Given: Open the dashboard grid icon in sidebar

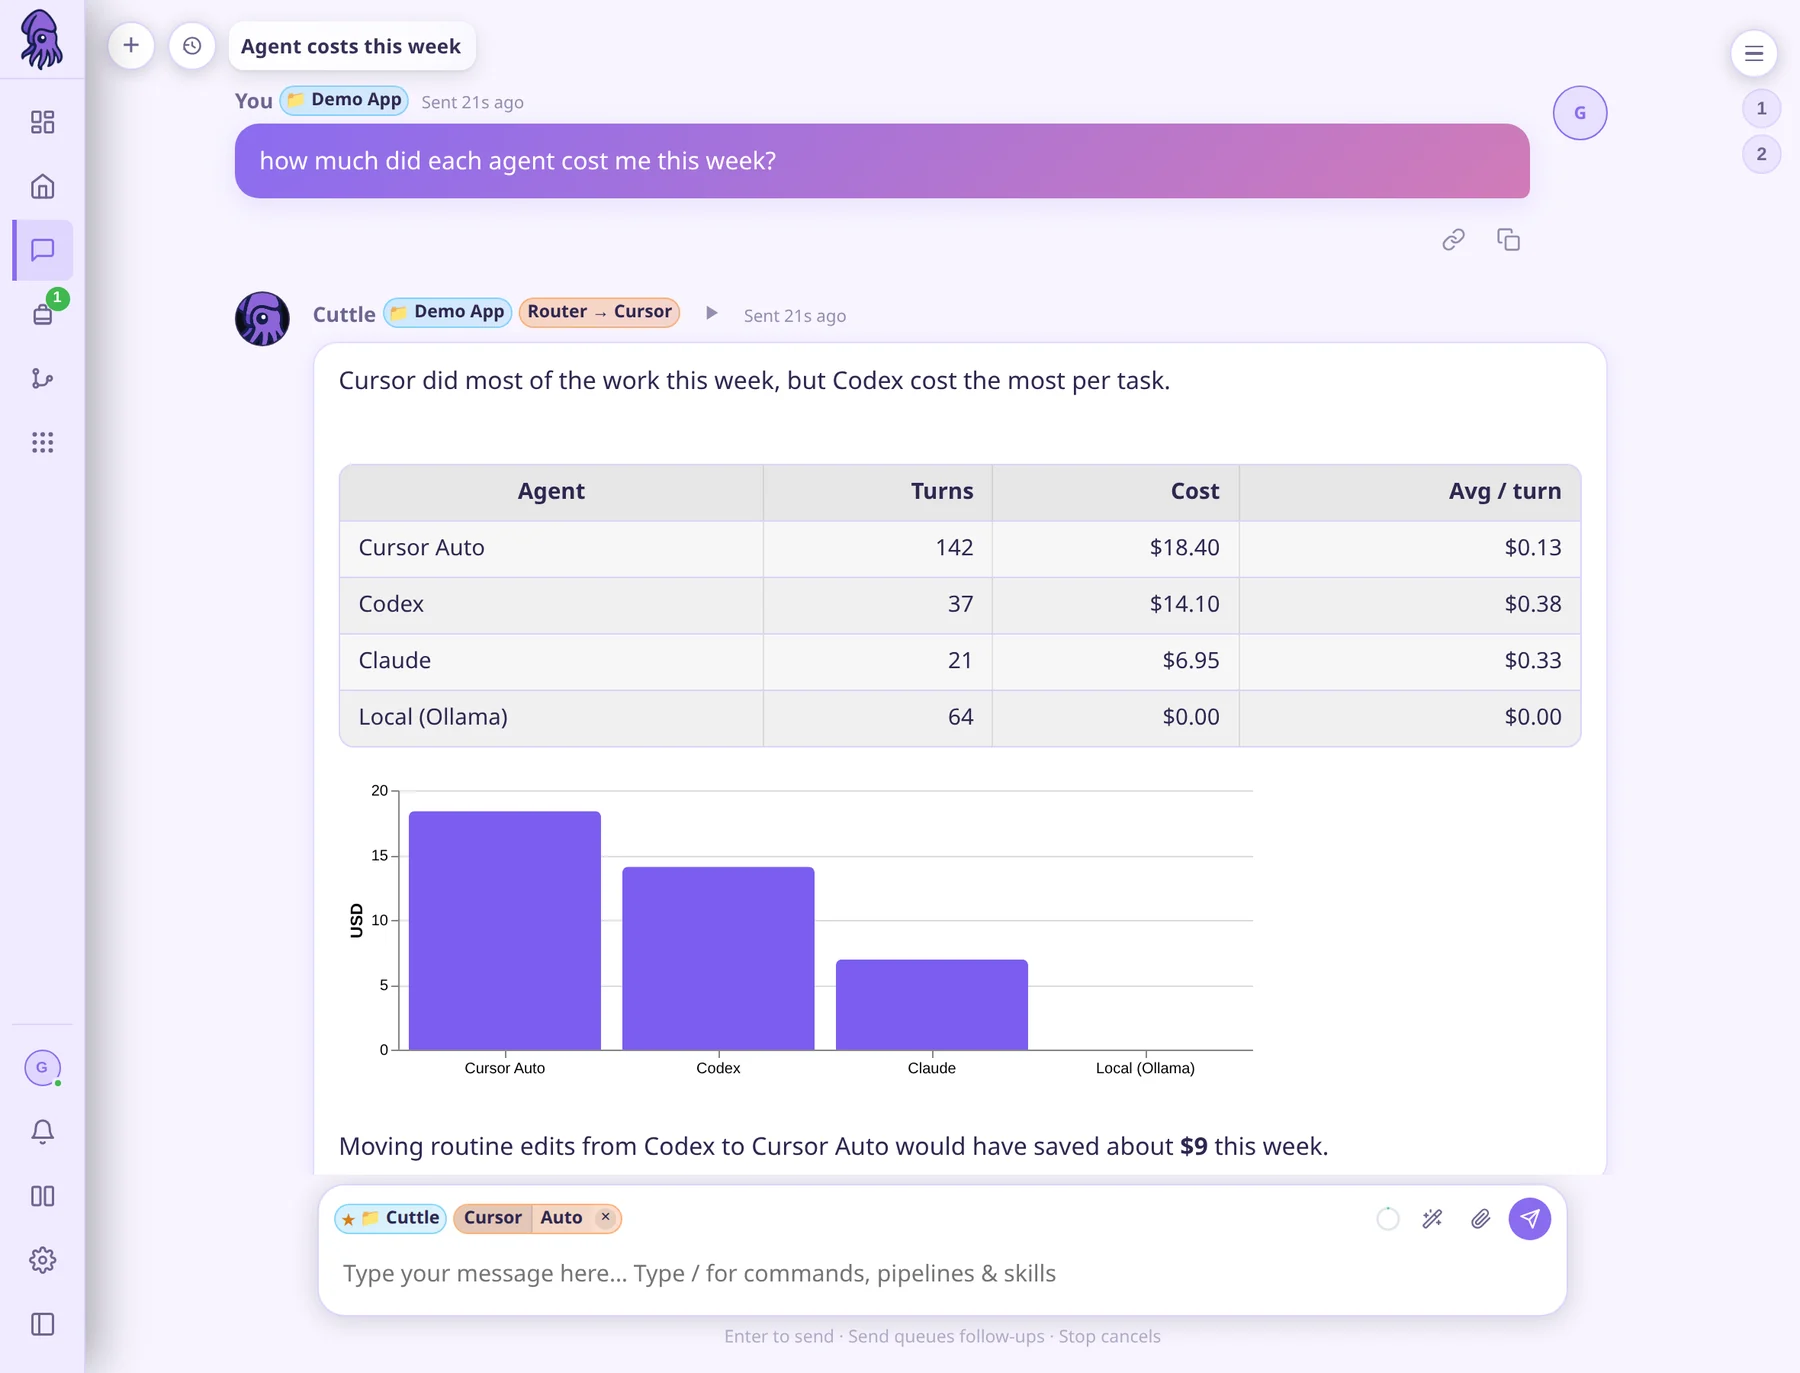Looking at the screenshot, I should click(x=42, y=122).
